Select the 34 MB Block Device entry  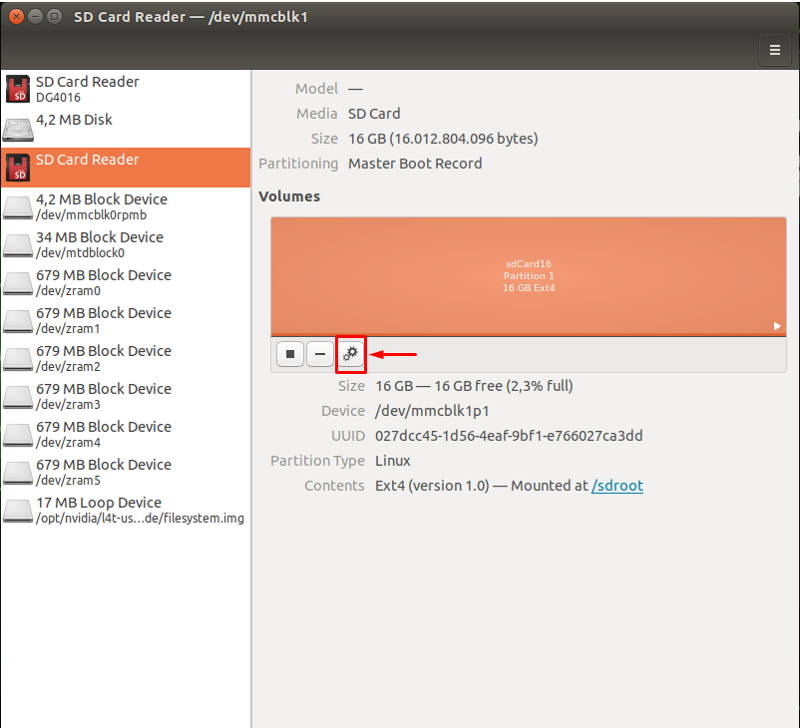click(x=126, y=244)
